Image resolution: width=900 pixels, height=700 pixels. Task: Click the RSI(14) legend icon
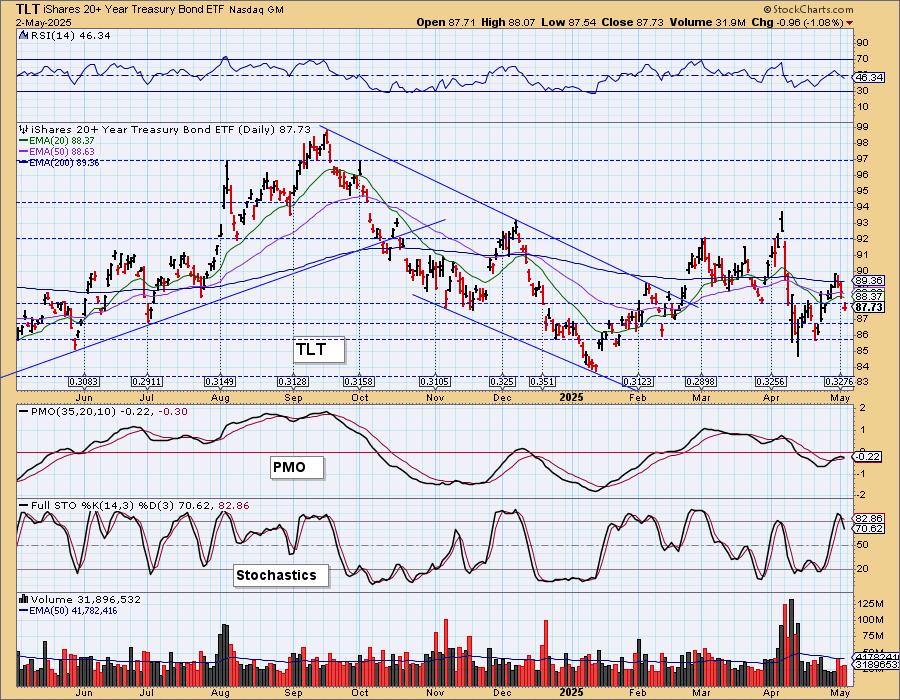coord(24,36)
